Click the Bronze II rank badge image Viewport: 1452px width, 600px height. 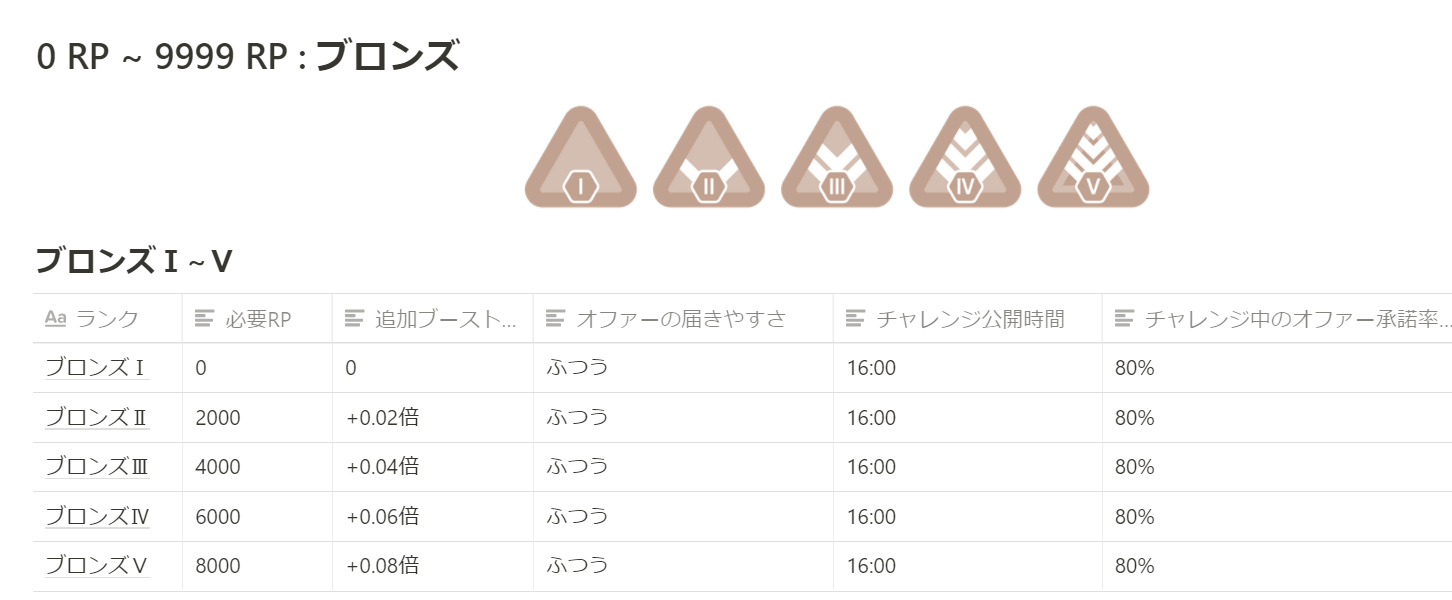point(708,160)
